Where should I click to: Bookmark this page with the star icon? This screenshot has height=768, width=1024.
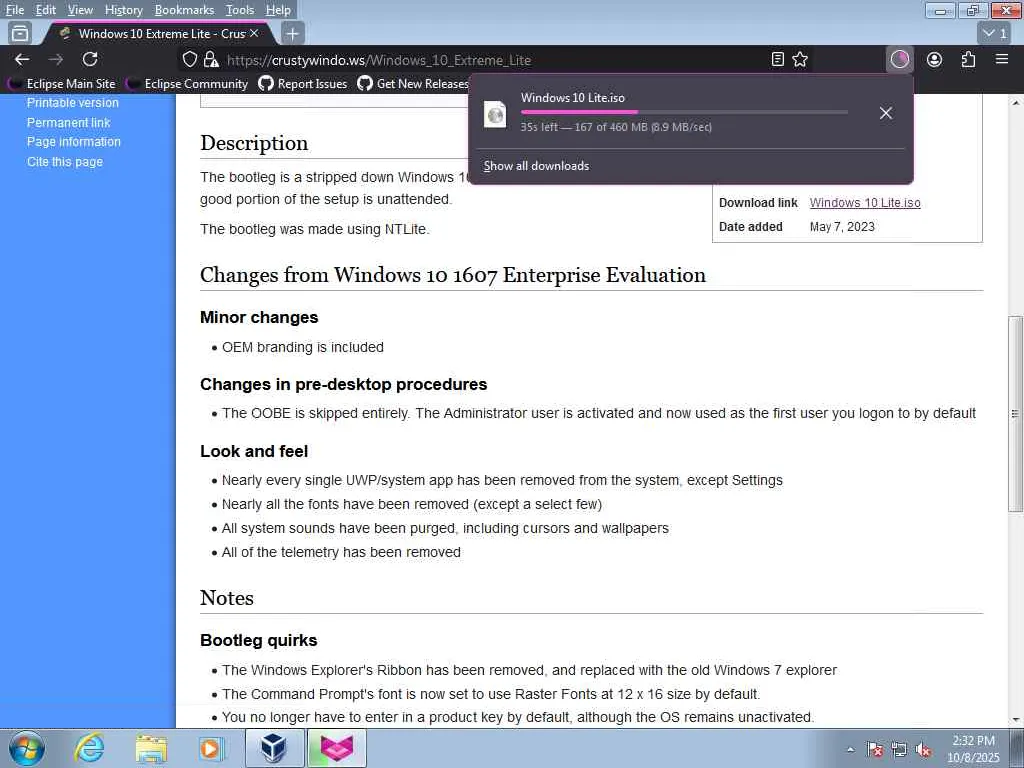[x=800, y=59]
